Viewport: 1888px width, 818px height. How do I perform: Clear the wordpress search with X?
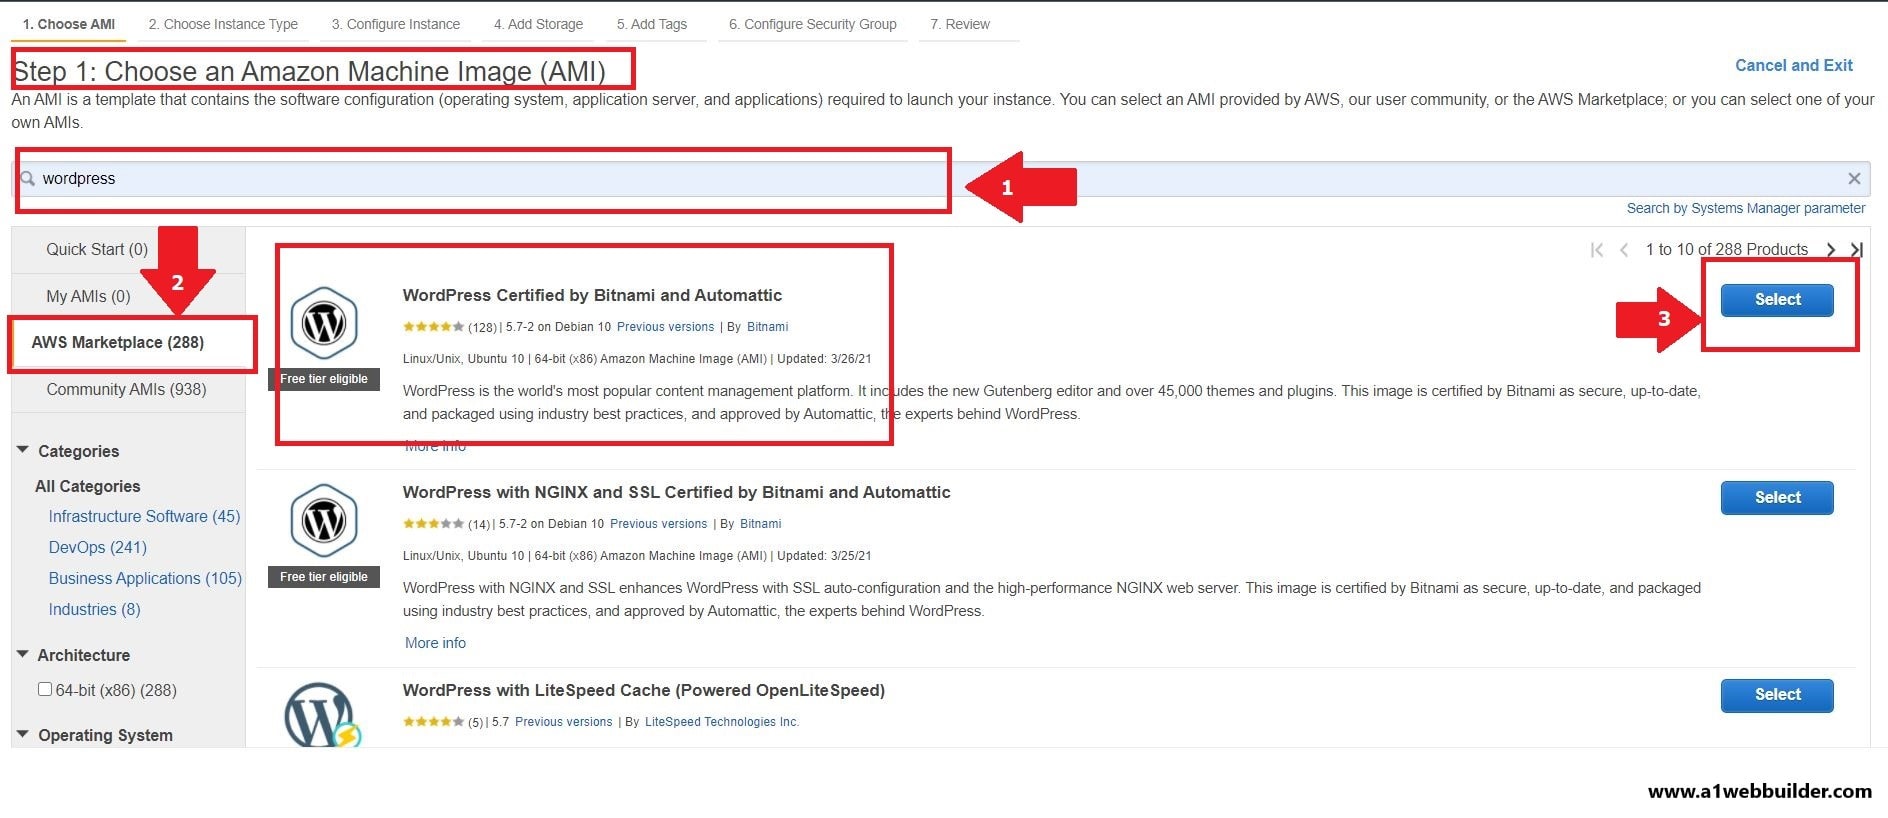pos(1854,179)
